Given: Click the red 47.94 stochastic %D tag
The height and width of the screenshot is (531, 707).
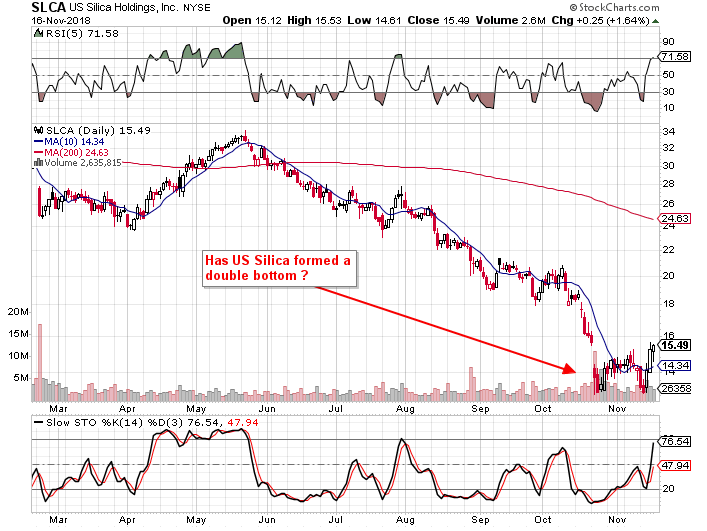Looking at the screenshot, I should pos(675,465).
